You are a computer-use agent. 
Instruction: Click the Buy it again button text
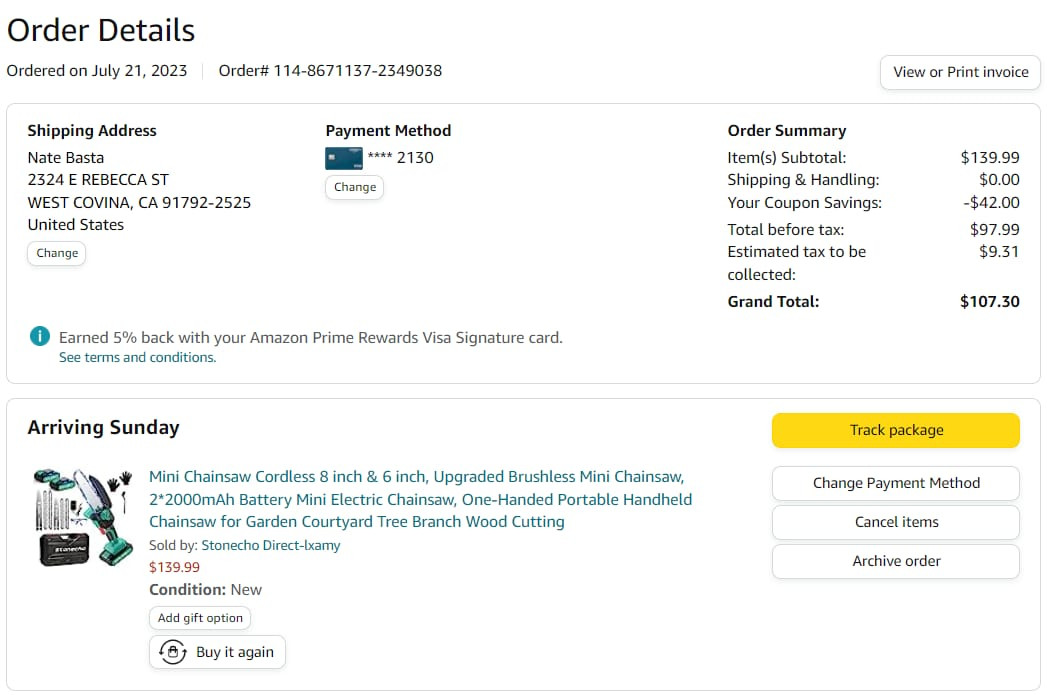235,652
